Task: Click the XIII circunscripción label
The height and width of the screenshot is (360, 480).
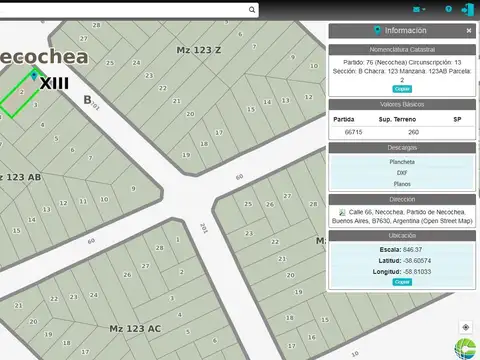Action: 54,83
